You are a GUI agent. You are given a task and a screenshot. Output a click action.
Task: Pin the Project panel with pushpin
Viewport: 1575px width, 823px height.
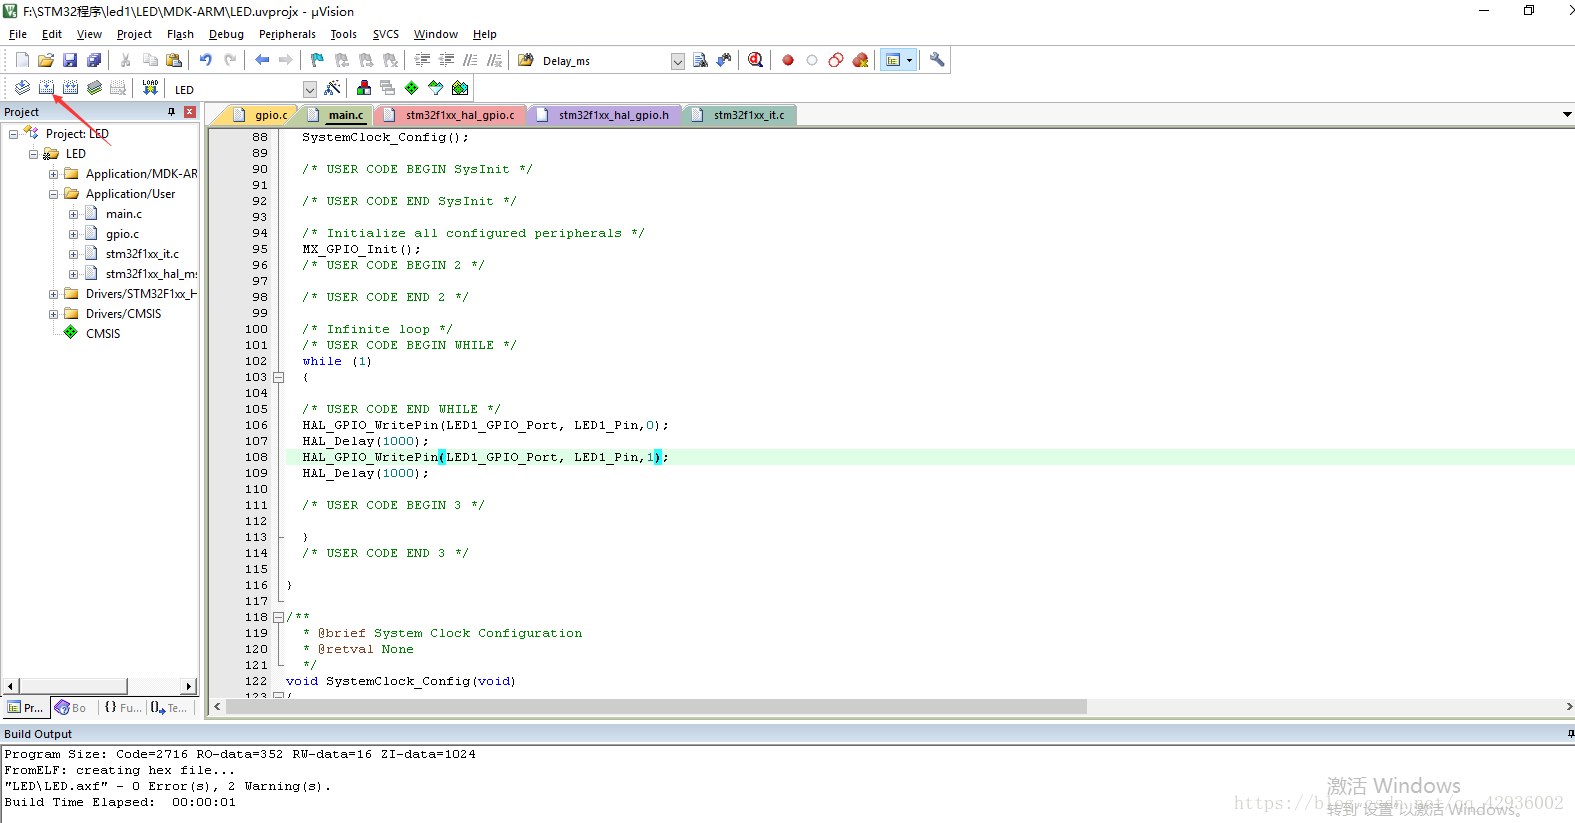(171, 112)
